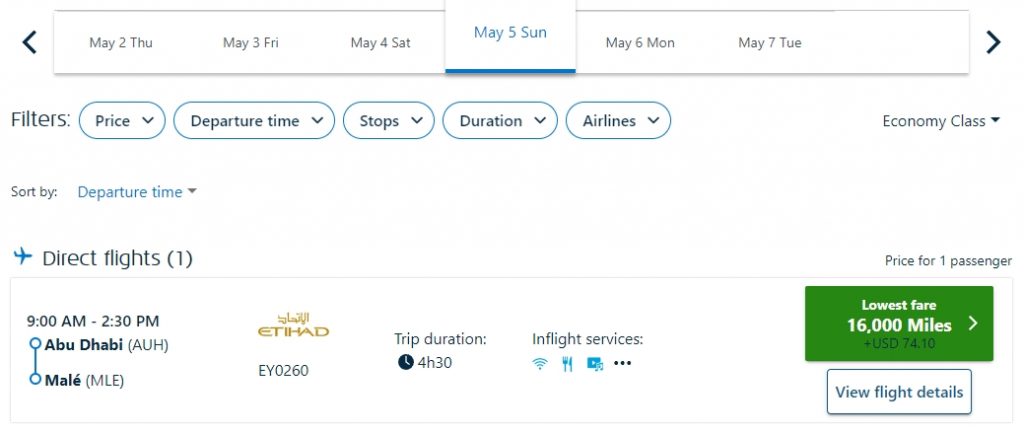Click the inflight entertainment icon
This screenshot has width=1024, height=433.
pos(595,364)
